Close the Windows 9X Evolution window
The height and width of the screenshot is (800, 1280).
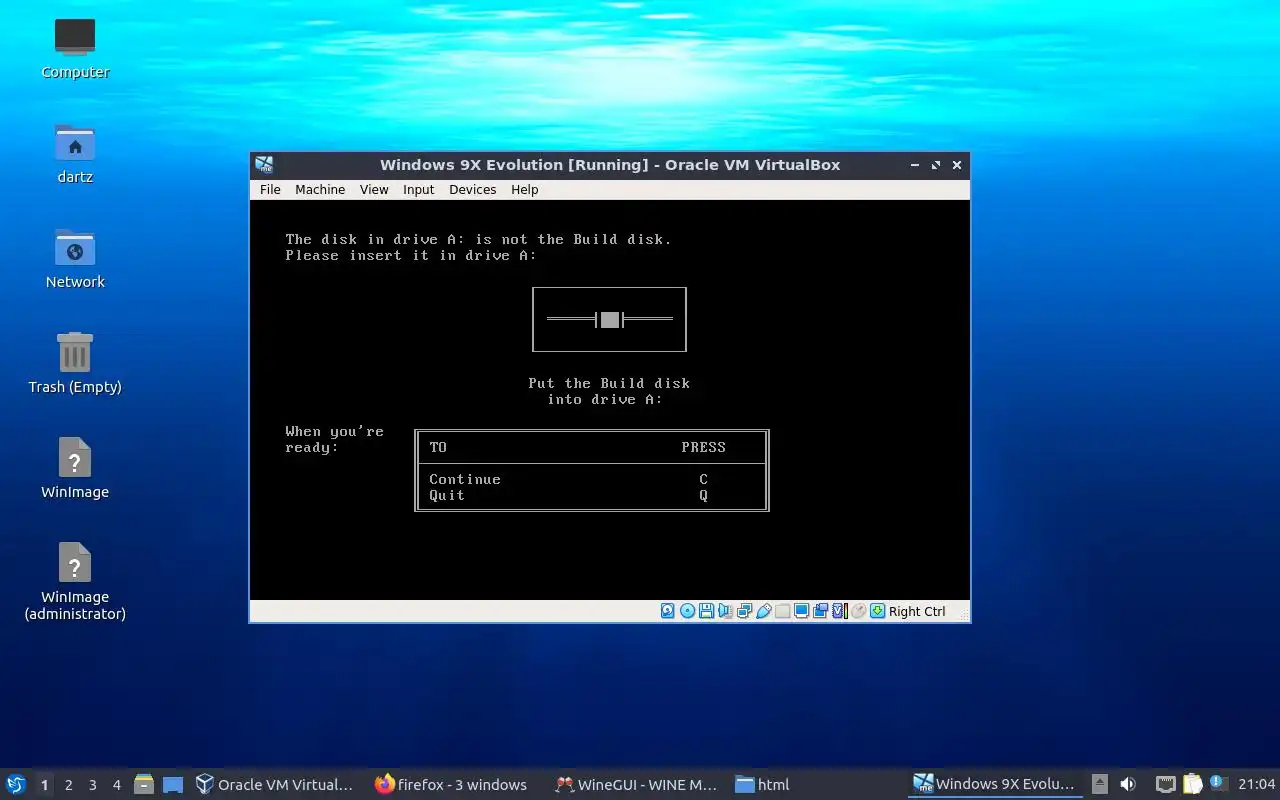pos(957,165)
